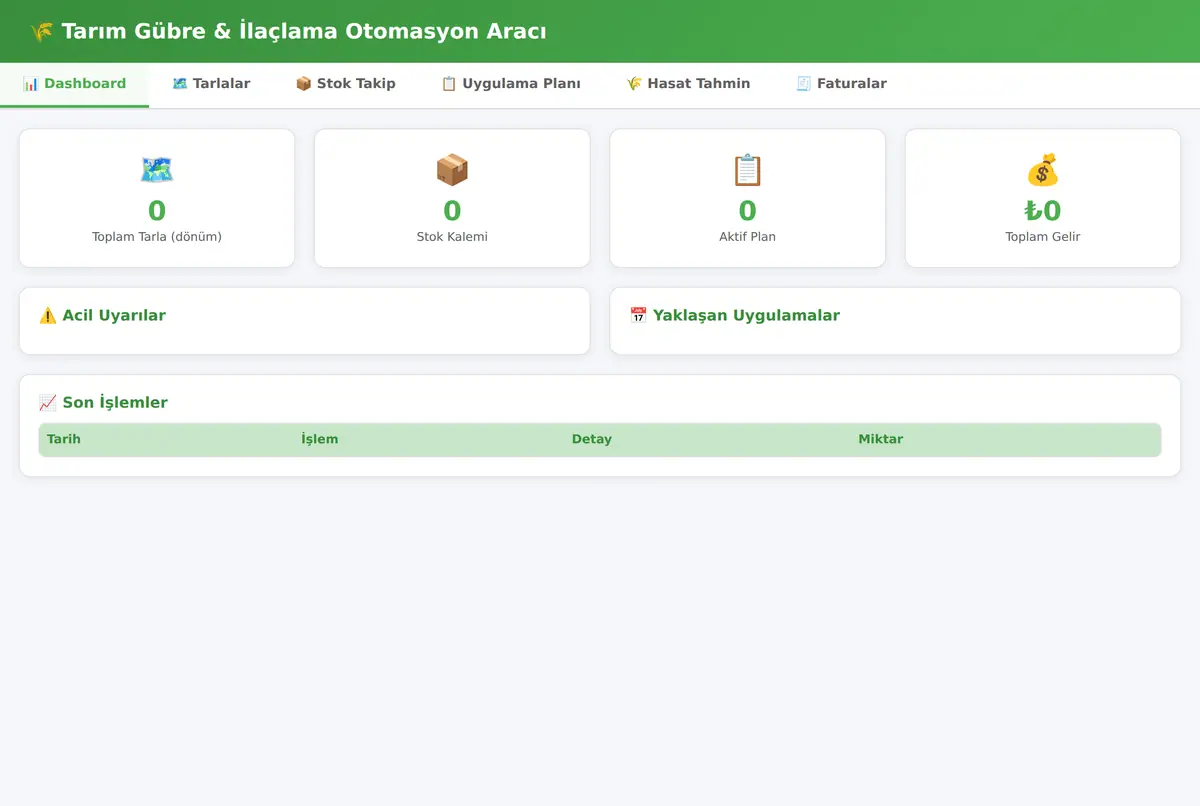1200x806 pixels.
Task: Click the warning icon beside Acil Uyarılar
Action: click(x=48, y=316)
